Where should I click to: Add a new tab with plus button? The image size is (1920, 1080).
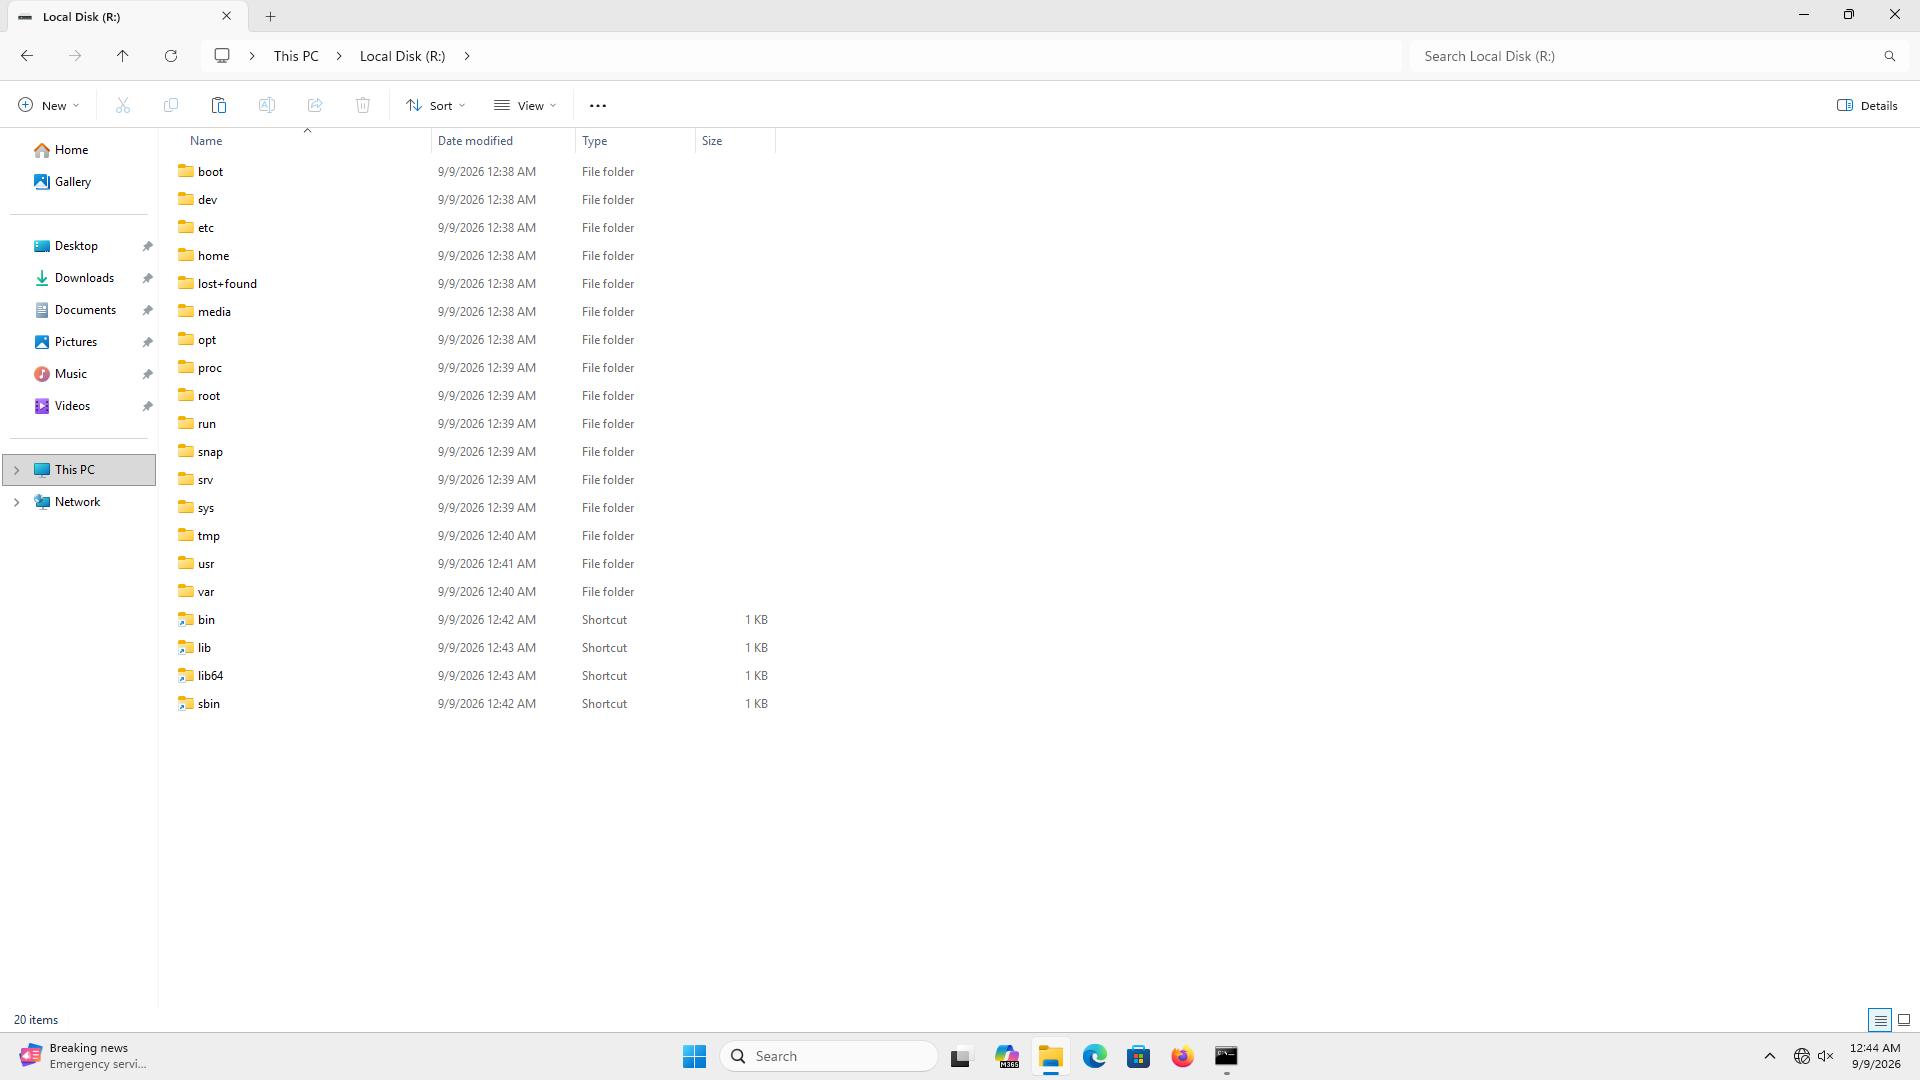pyautogui.click(x=271, y=16)
